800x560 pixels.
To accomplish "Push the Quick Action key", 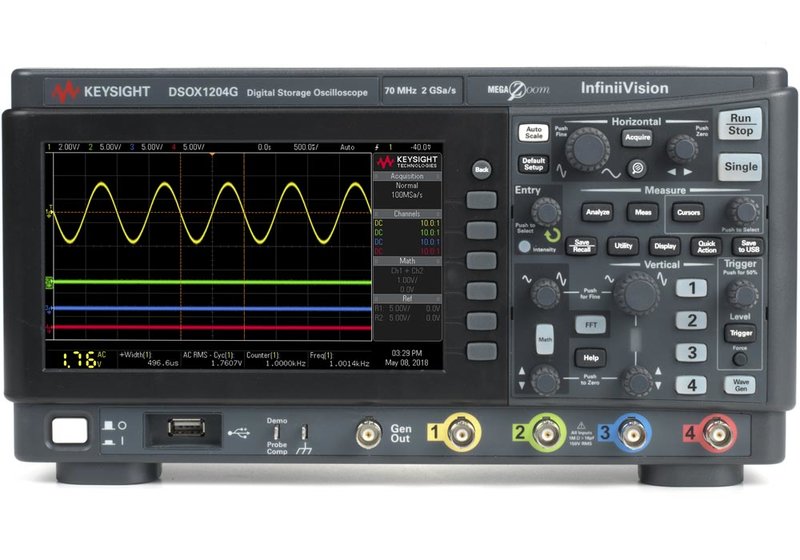I will coord(707,246).
